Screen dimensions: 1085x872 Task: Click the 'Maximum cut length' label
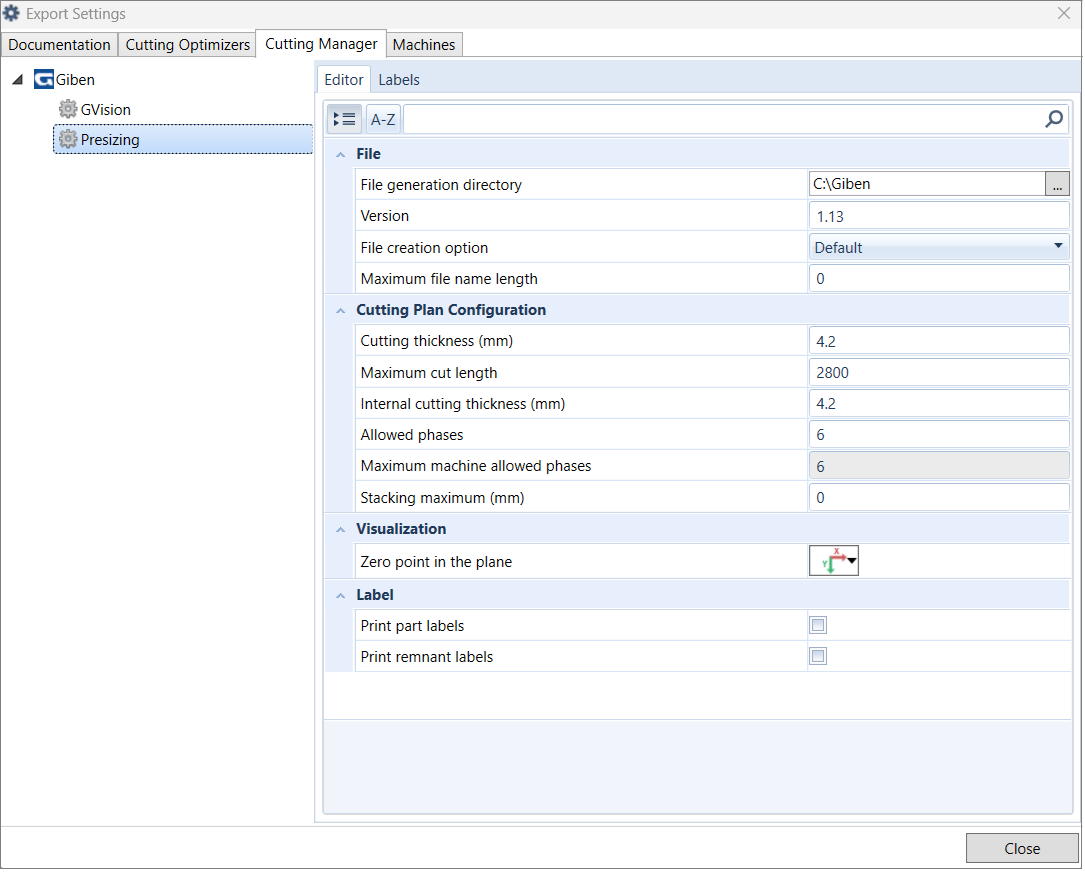click(x=429, y=373)
